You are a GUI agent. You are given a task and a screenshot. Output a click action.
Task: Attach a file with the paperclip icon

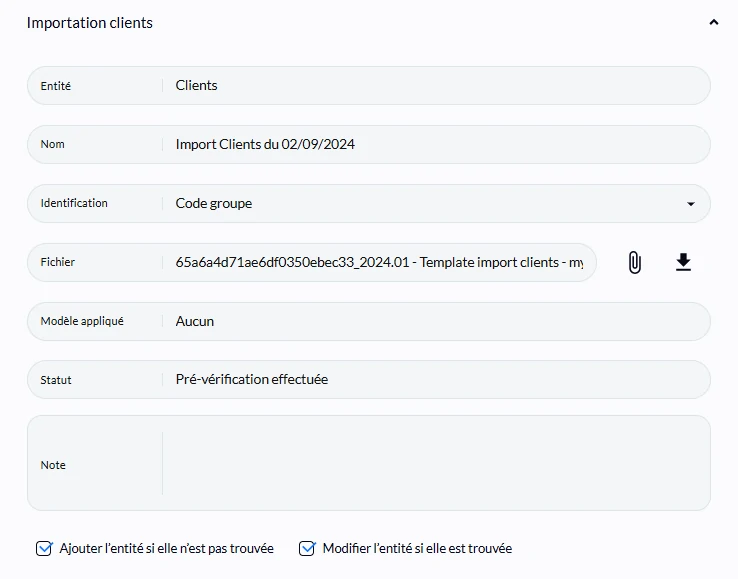point(634,262)
